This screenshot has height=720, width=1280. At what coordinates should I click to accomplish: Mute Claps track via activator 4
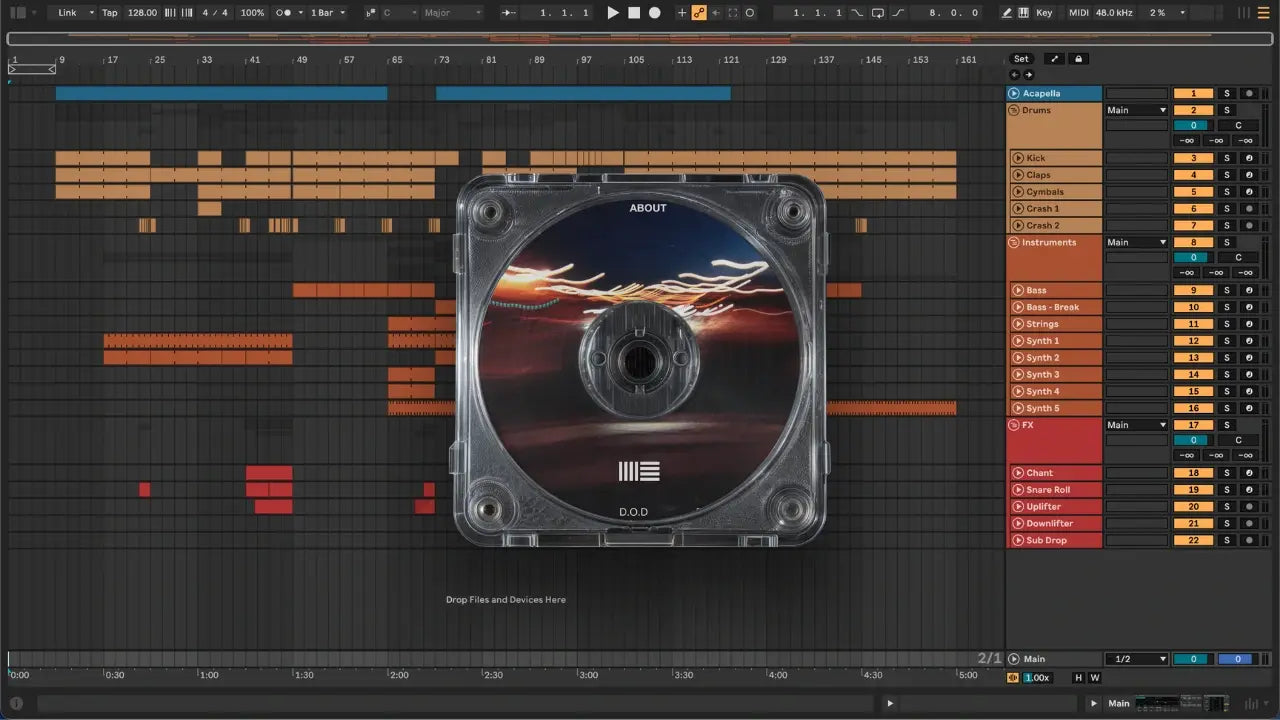1193,175
